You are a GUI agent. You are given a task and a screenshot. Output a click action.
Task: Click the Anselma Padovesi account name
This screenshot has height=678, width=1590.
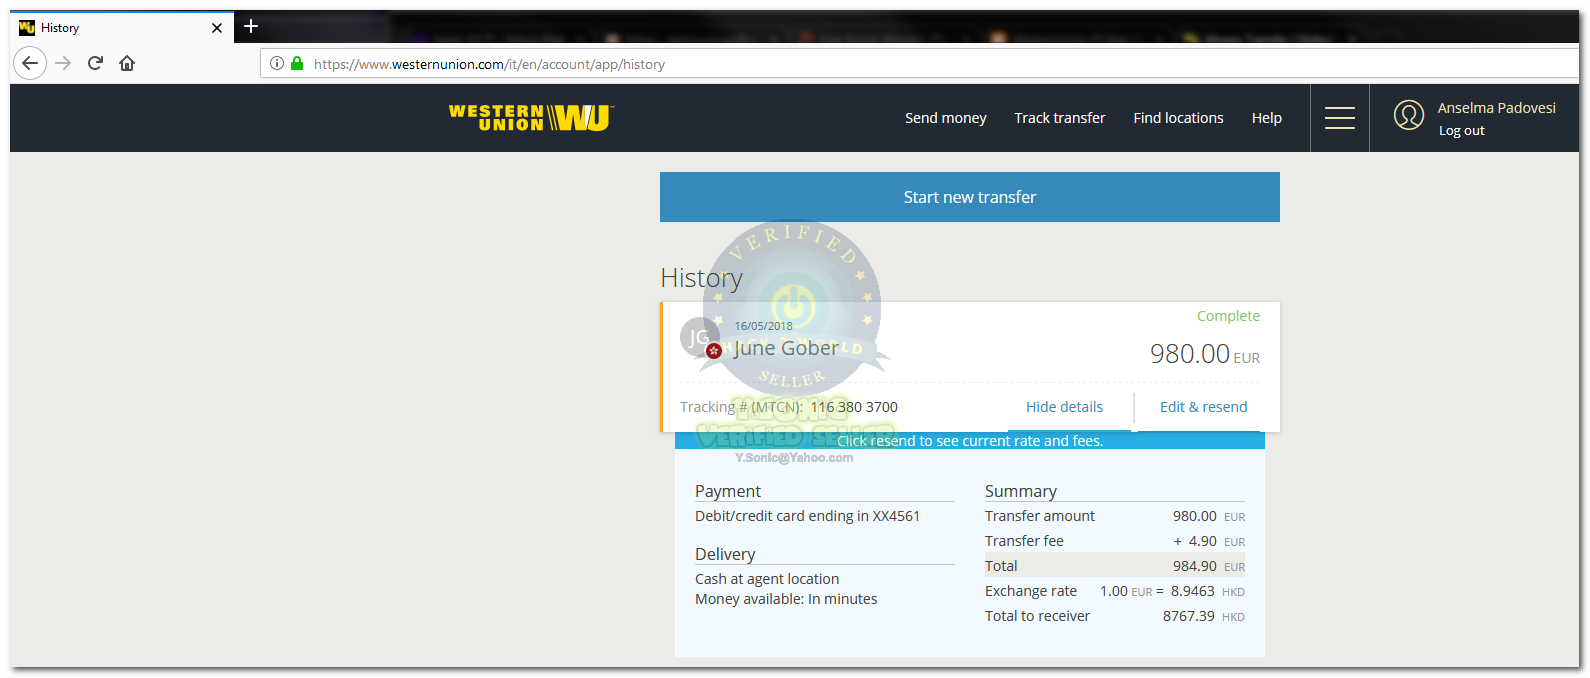point(1497,108)
